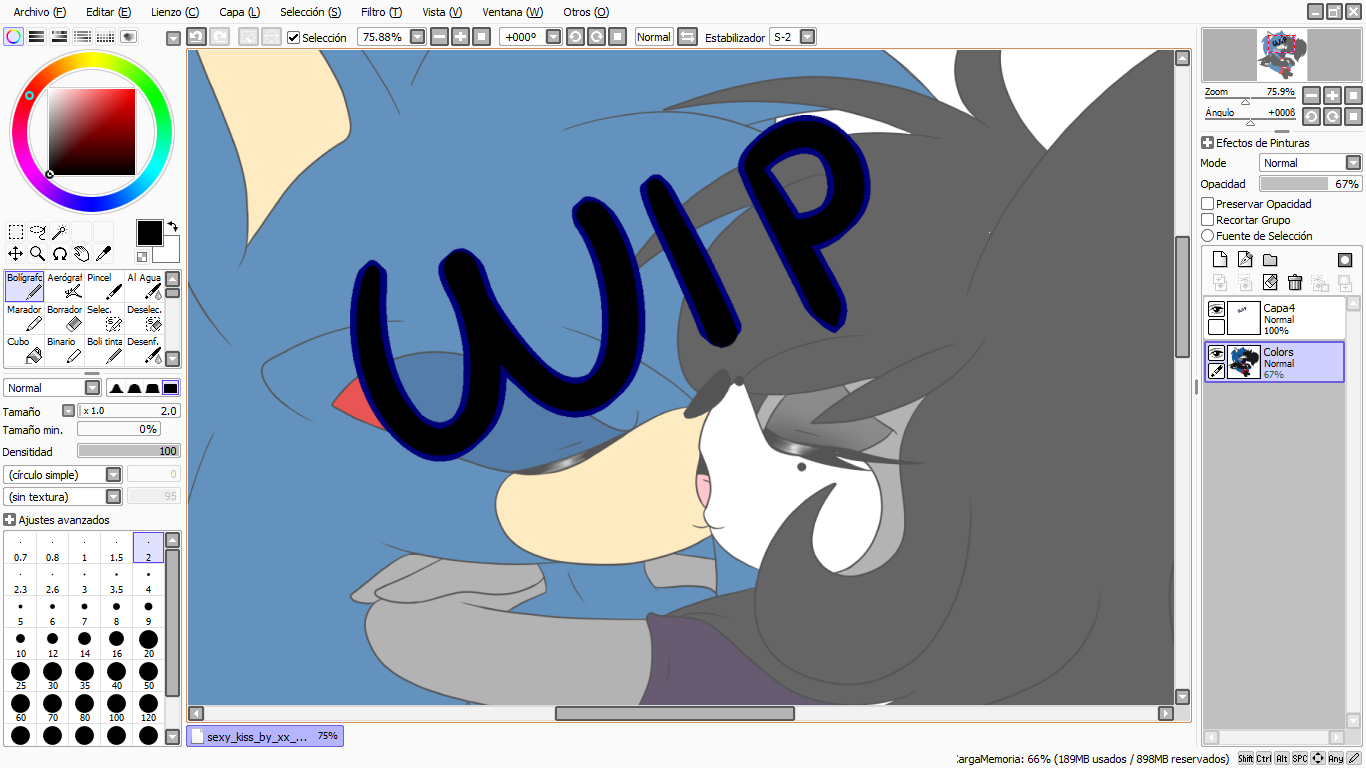This screenshot has width=1366, height=768.
Task: Open the Archivo menu
Action: [x=39, y=12]
